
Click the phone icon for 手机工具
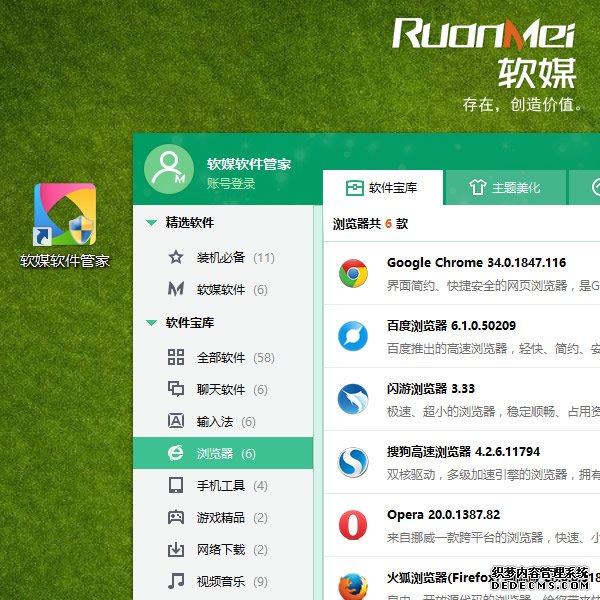176,485
